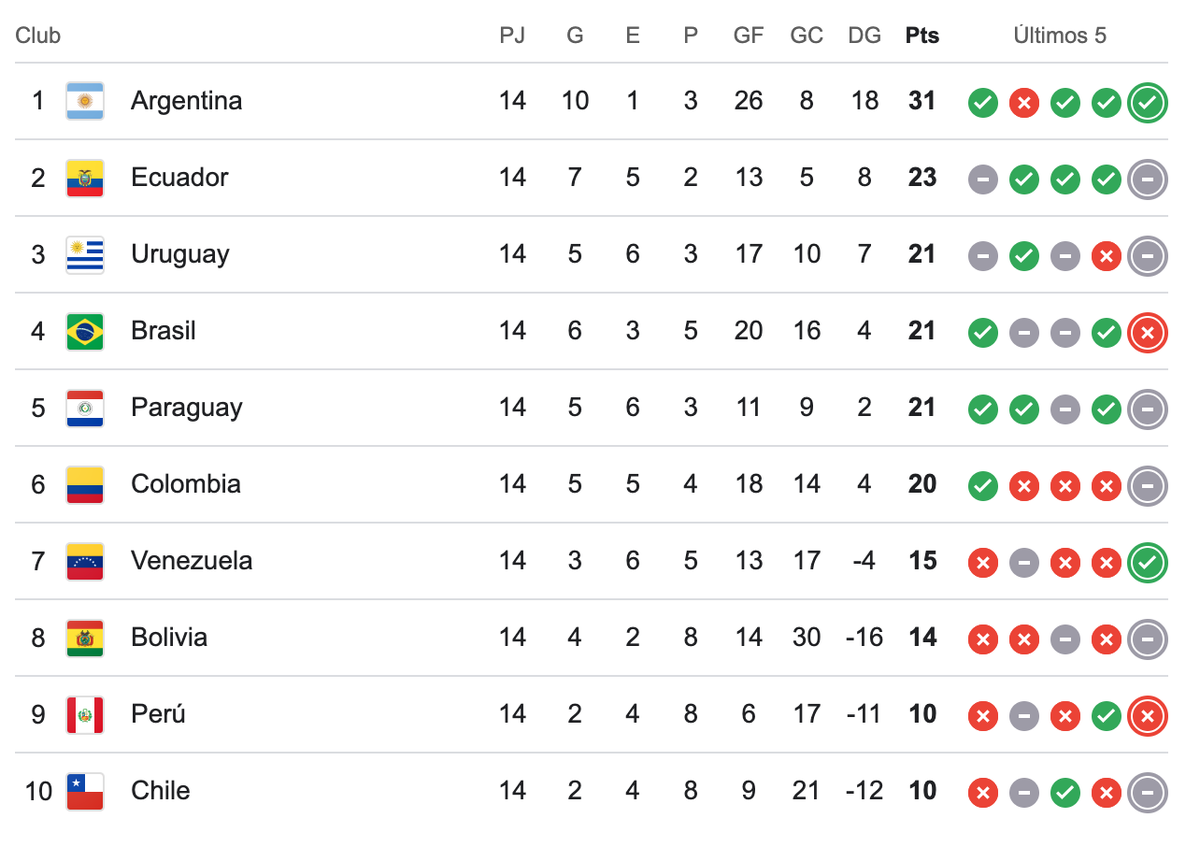
Task: Open the Colombia team name link
Action: point(186,484)
